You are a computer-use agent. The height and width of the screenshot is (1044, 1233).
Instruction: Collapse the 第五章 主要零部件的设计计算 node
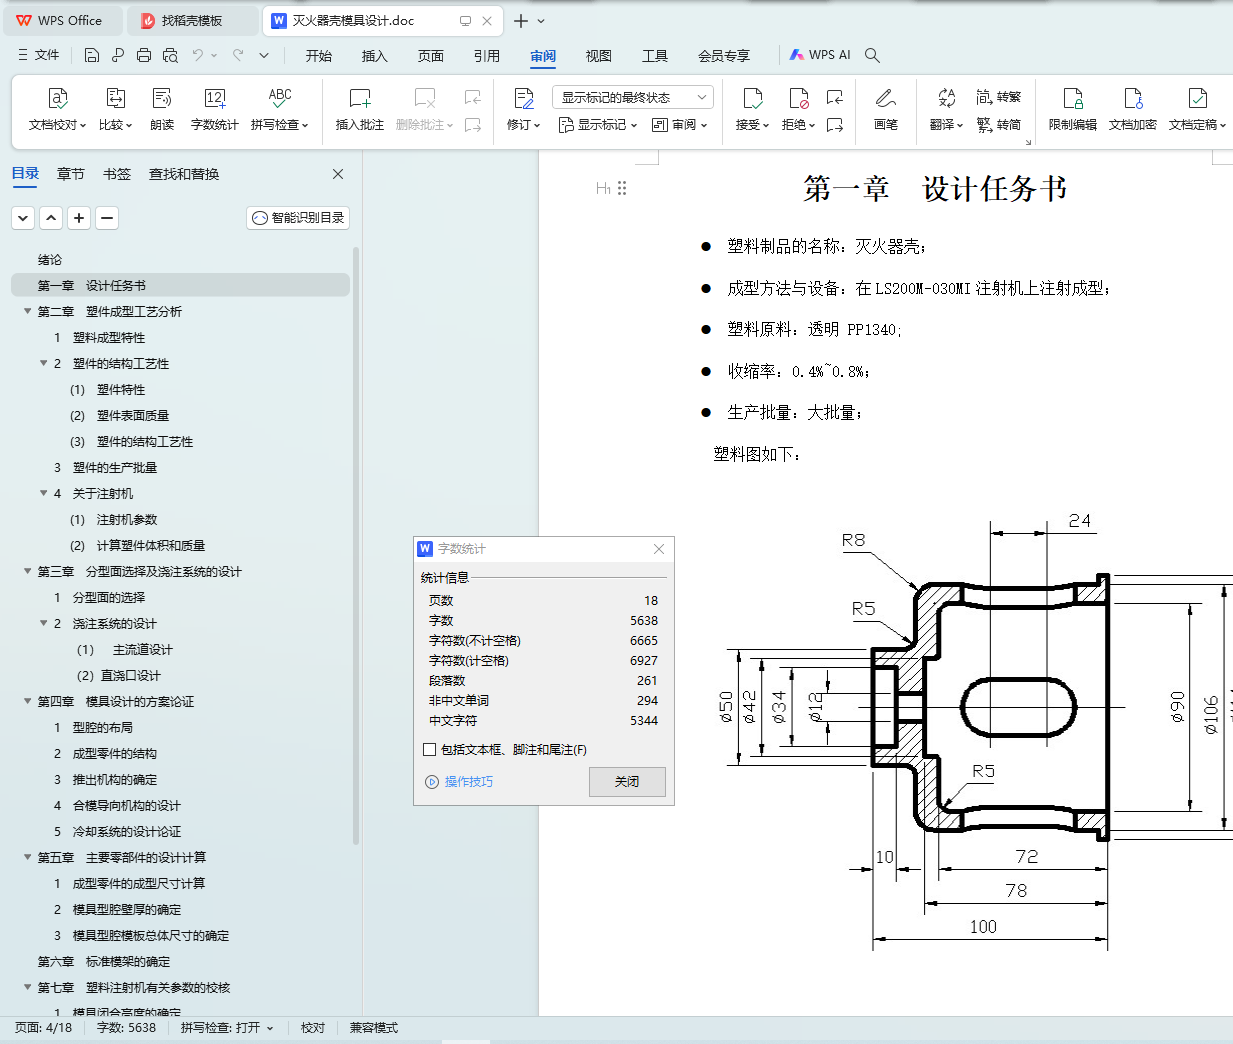(28, 857)
